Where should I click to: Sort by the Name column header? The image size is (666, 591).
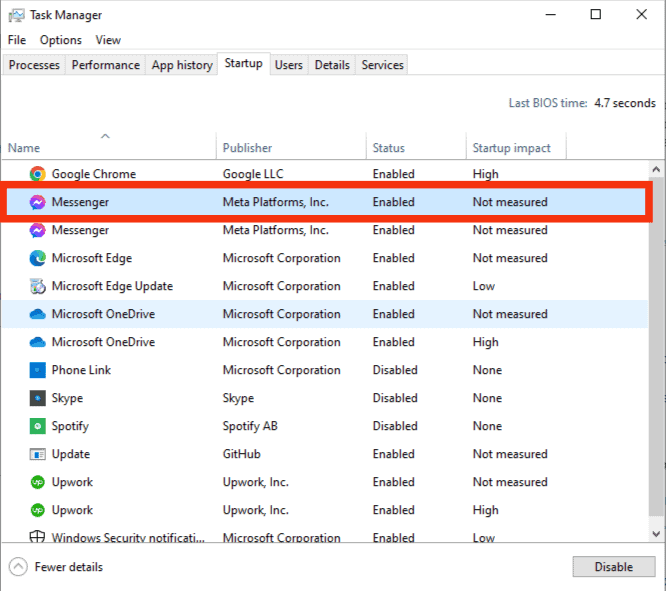click(x=109, y=146)
